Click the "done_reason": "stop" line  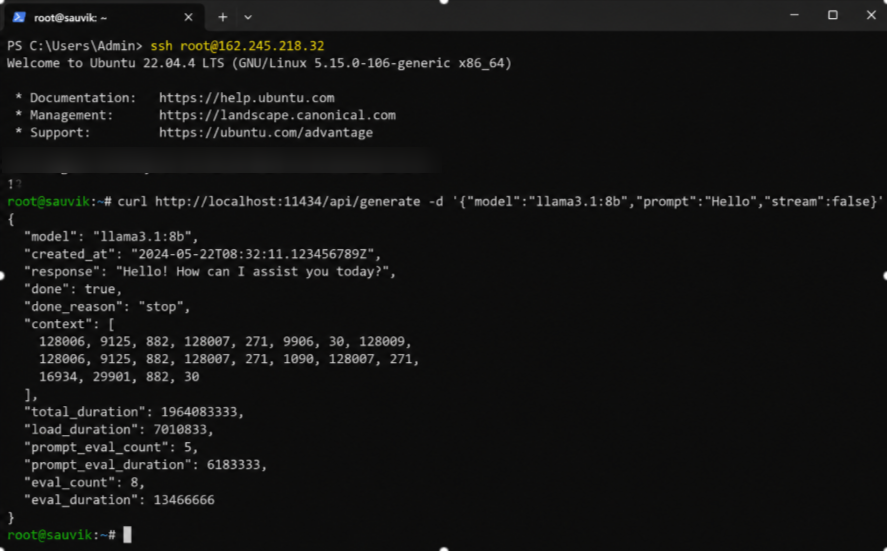tap(107, 307)
